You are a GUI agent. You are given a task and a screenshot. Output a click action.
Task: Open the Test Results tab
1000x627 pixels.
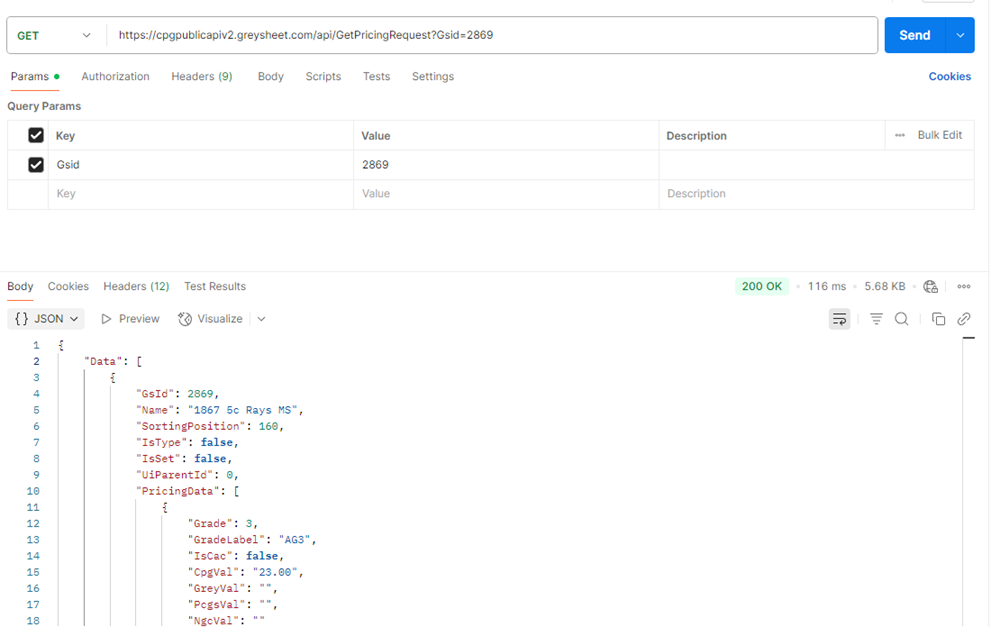[x=215, y=286]
